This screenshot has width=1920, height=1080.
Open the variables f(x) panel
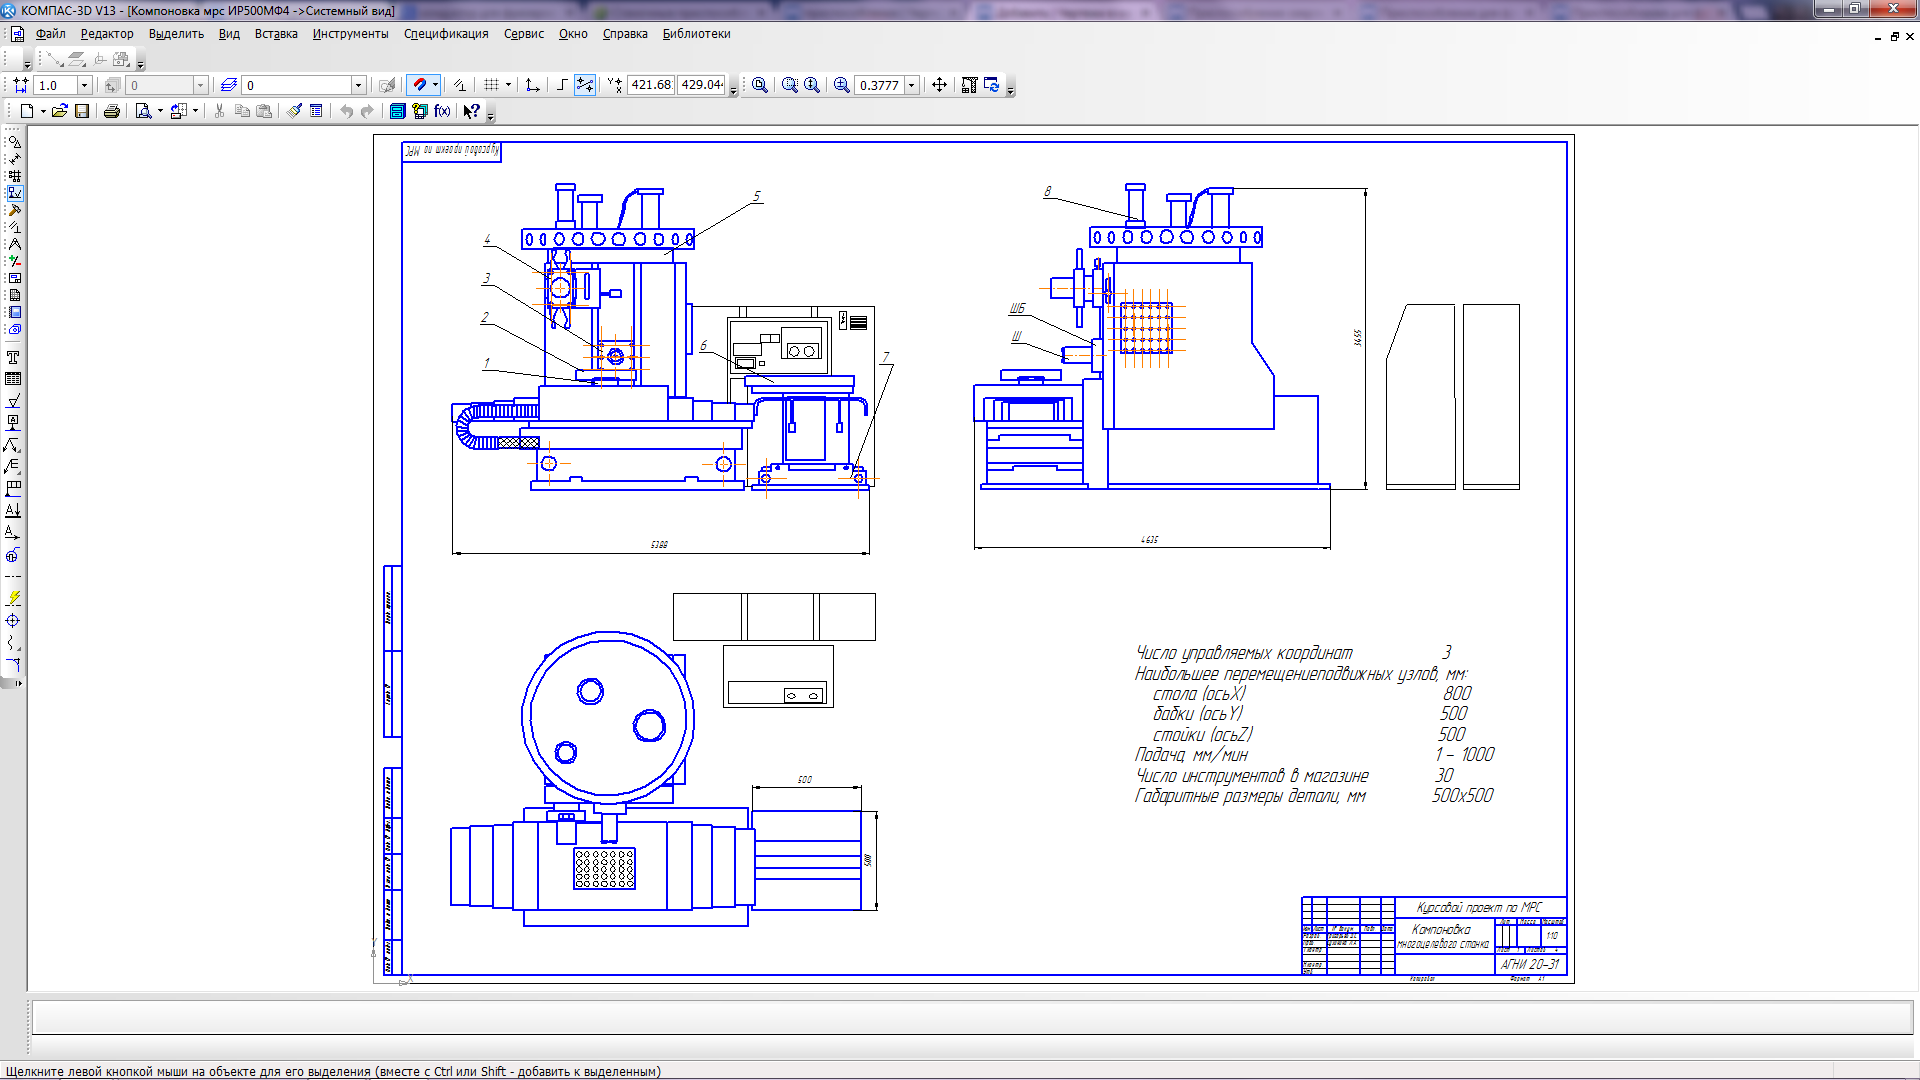pyautogui.click(x=442, y=111)
